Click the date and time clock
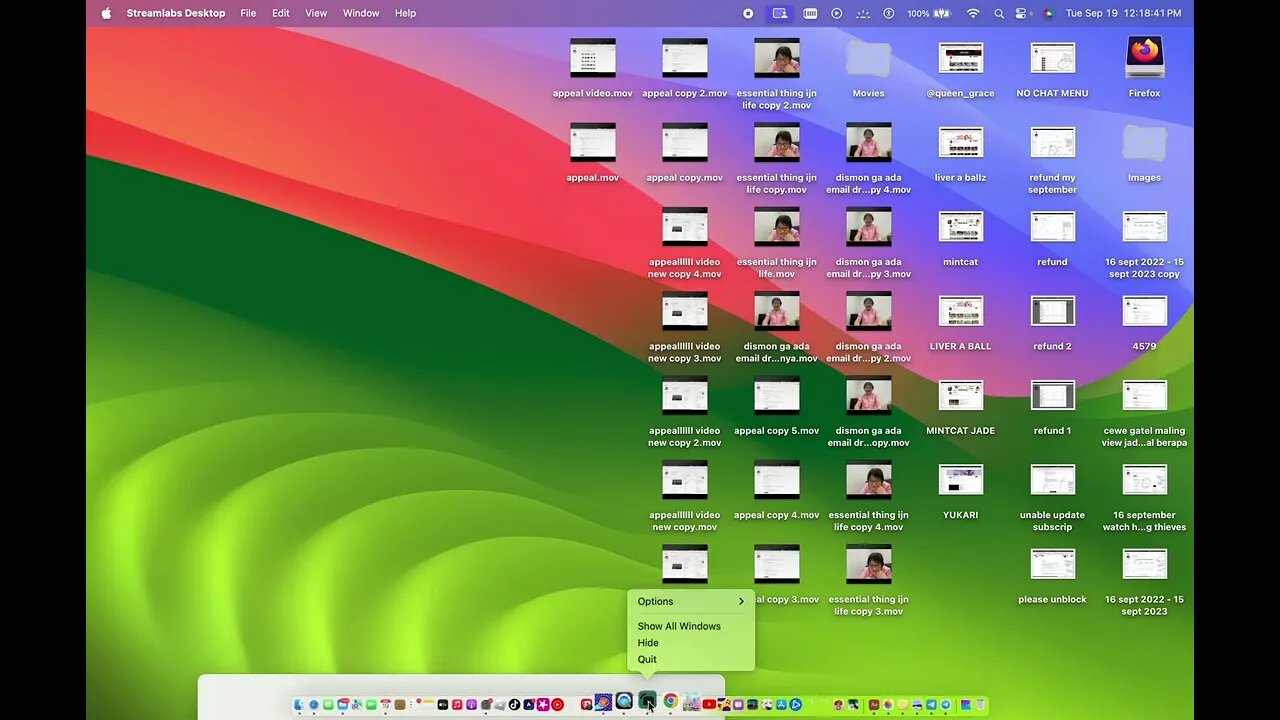 [1123, 13]
